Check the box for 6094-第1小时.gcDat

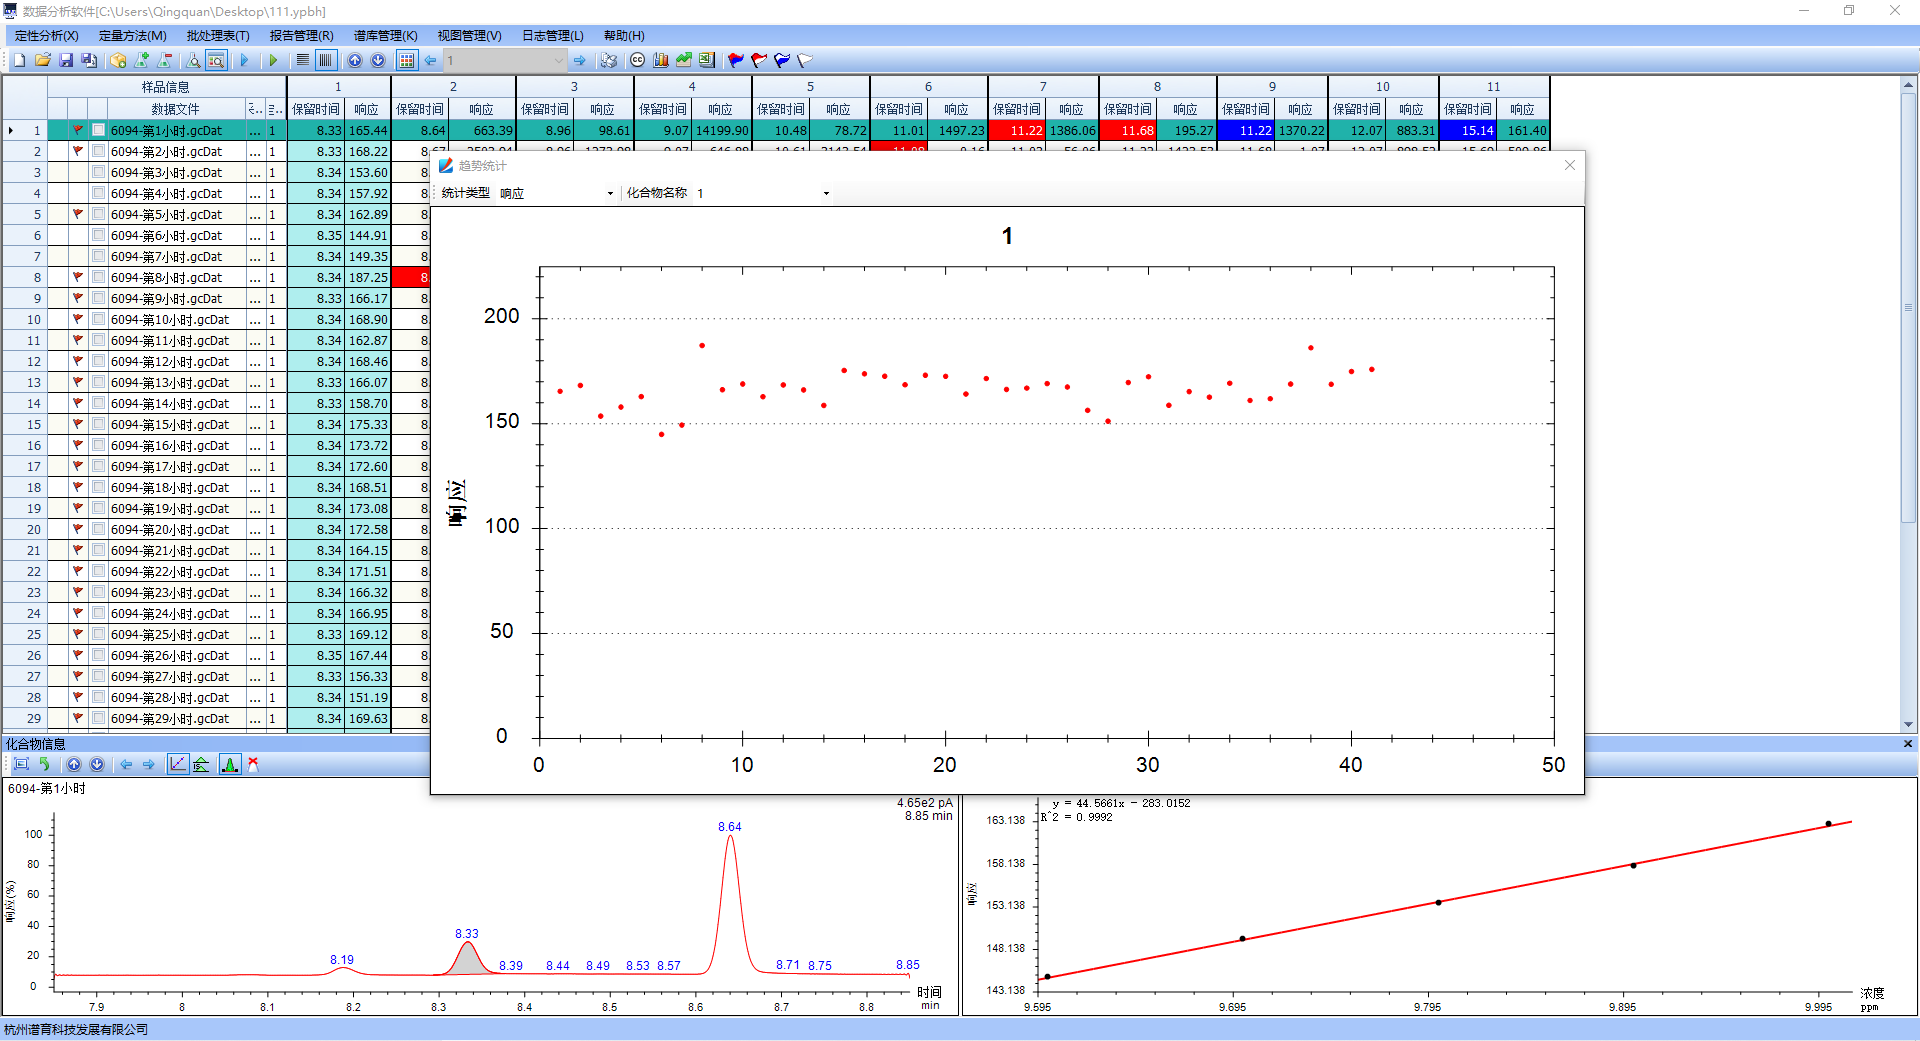(98, 131)
